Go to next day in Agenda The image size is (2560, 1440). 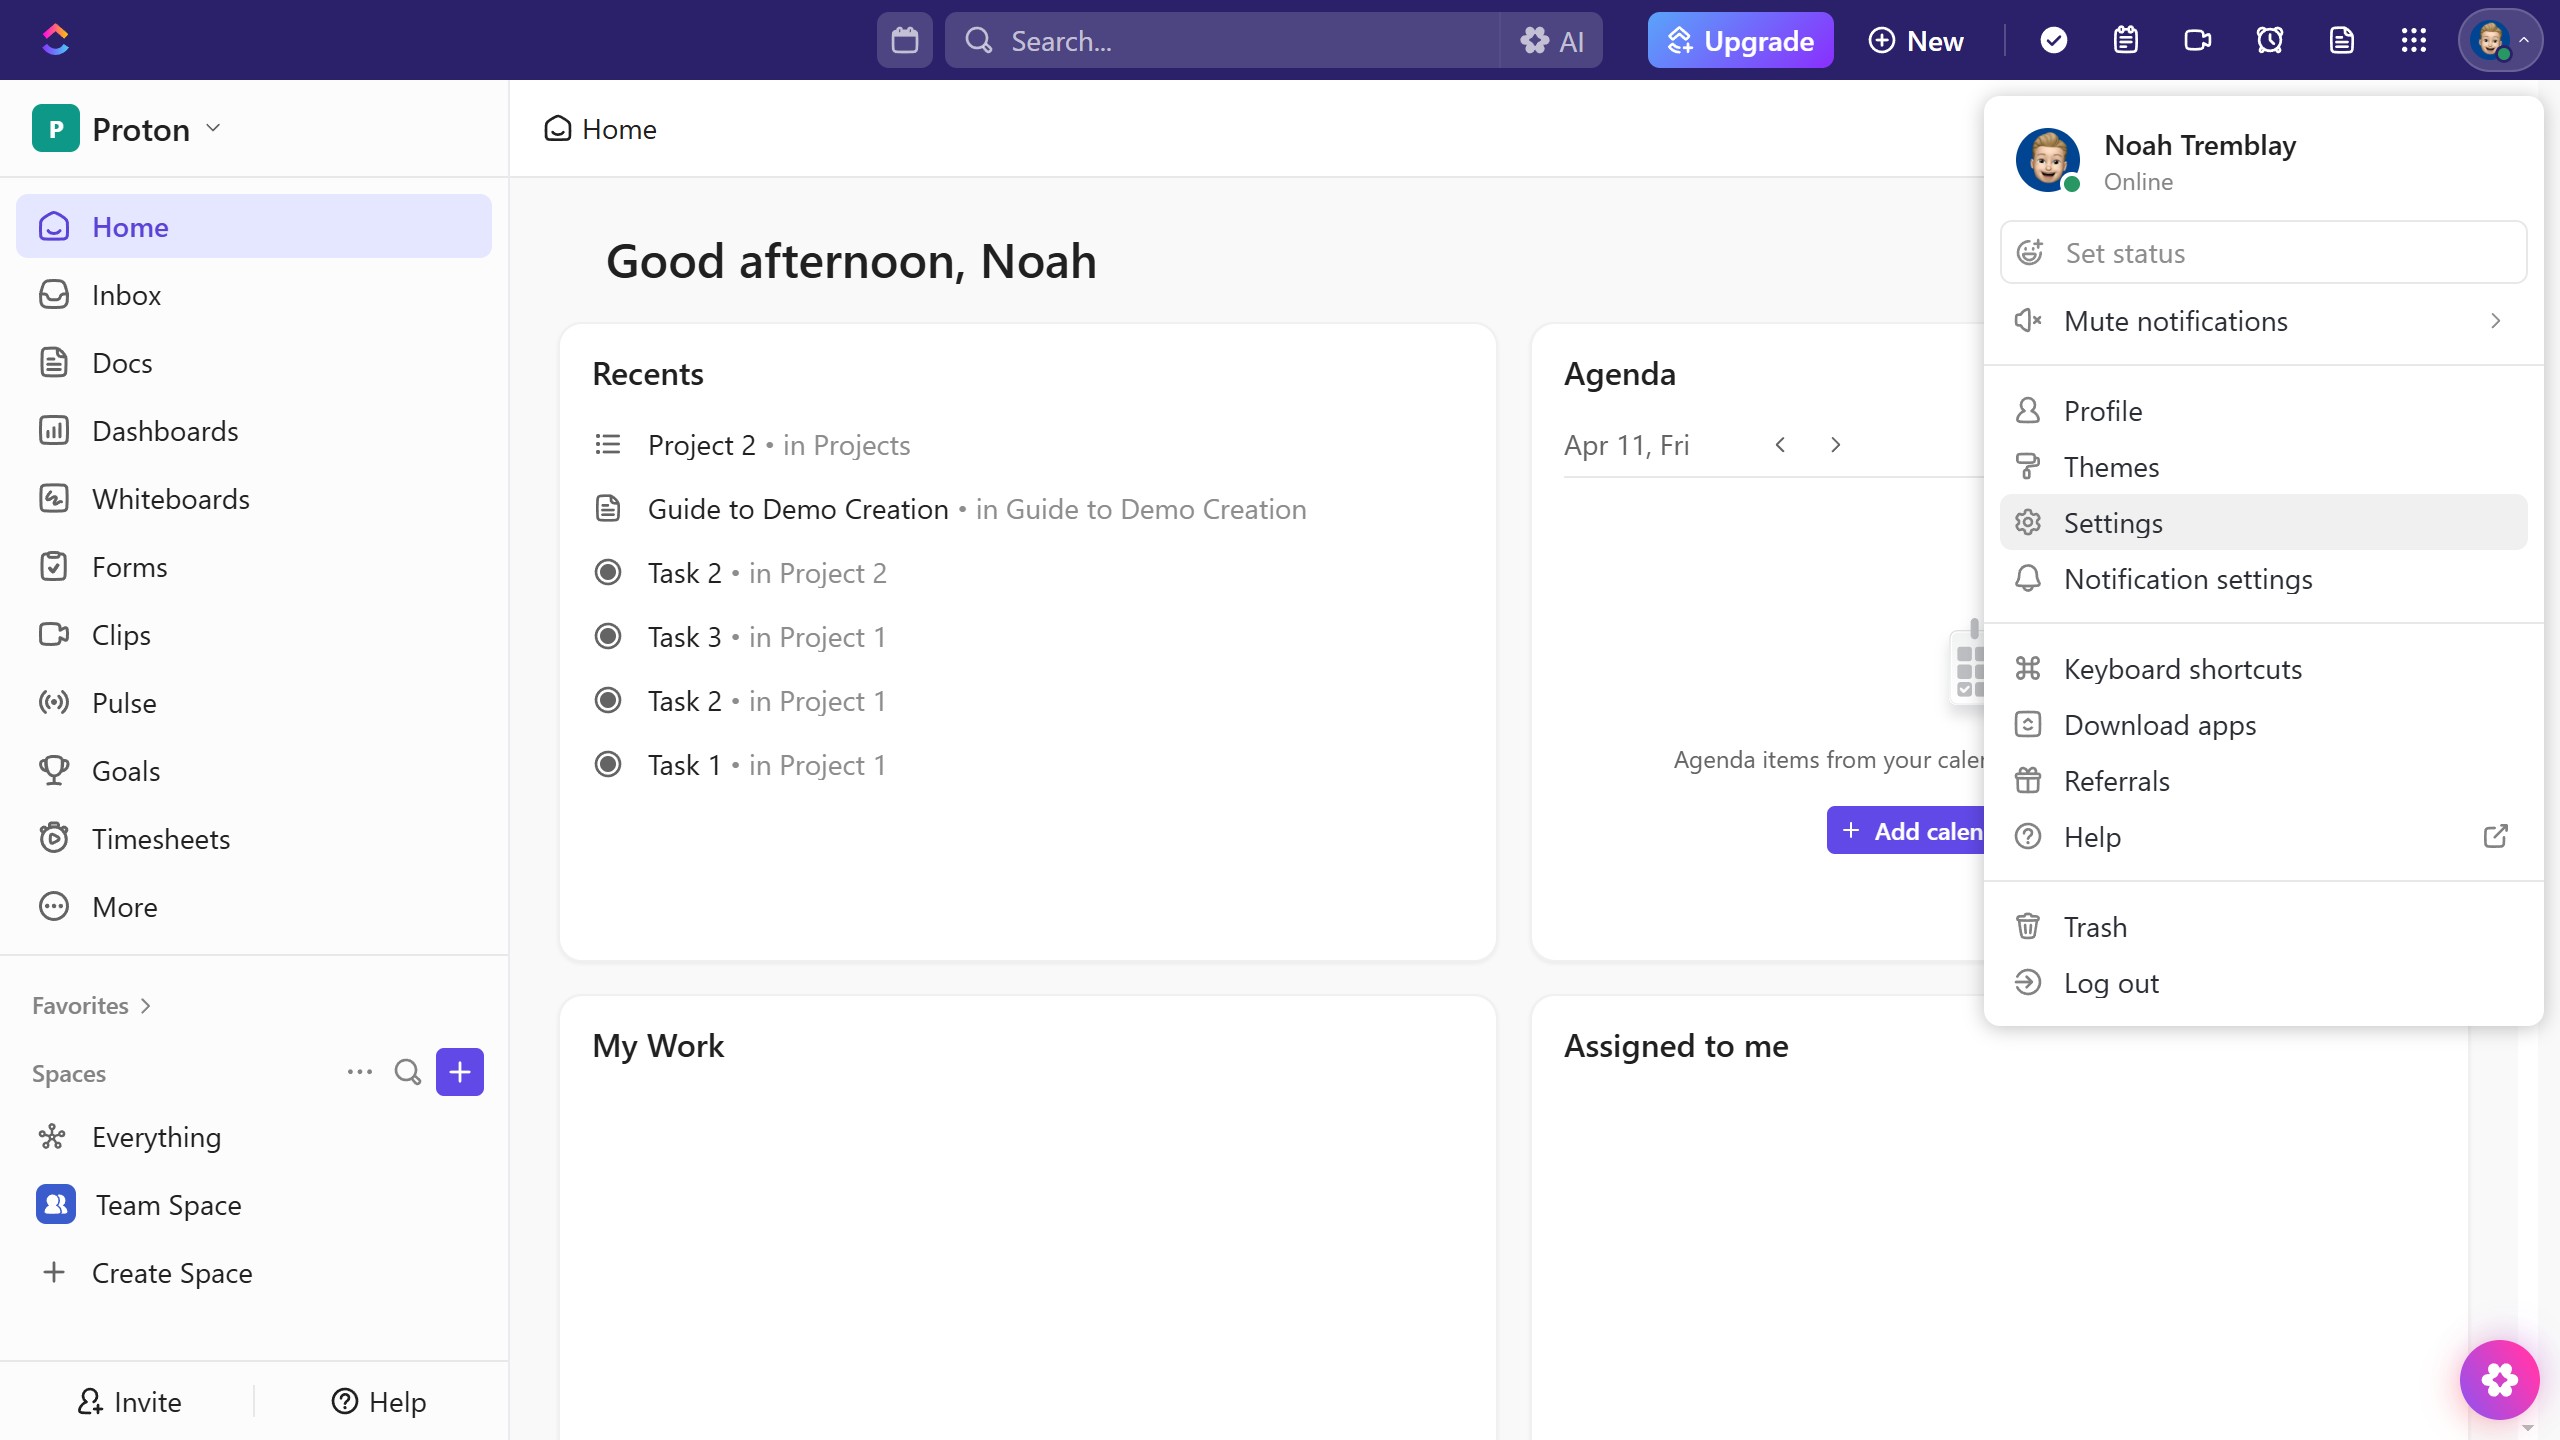tap(1835, 445)
